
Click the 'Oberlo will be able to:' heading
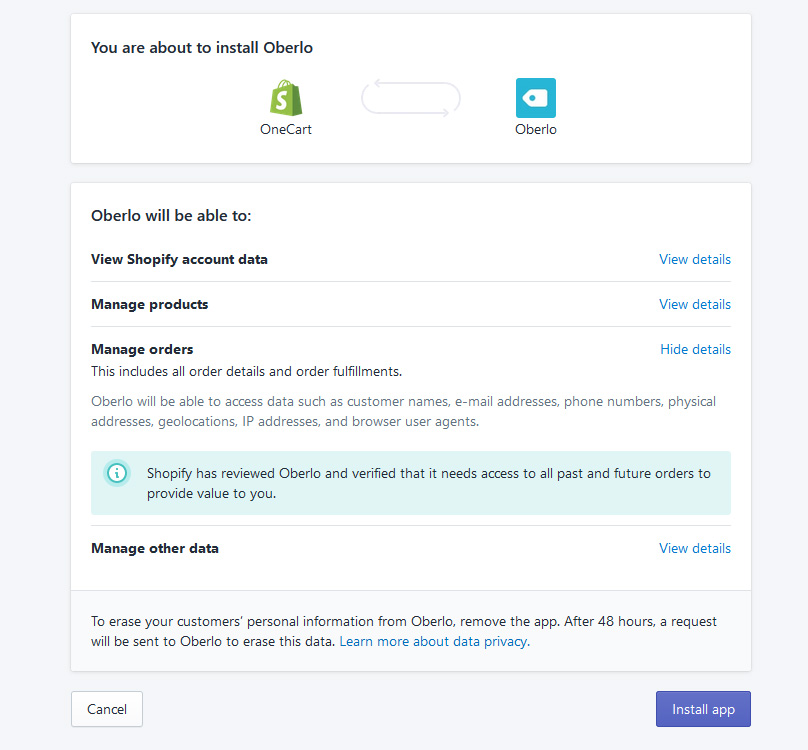(x=171, y=215)
